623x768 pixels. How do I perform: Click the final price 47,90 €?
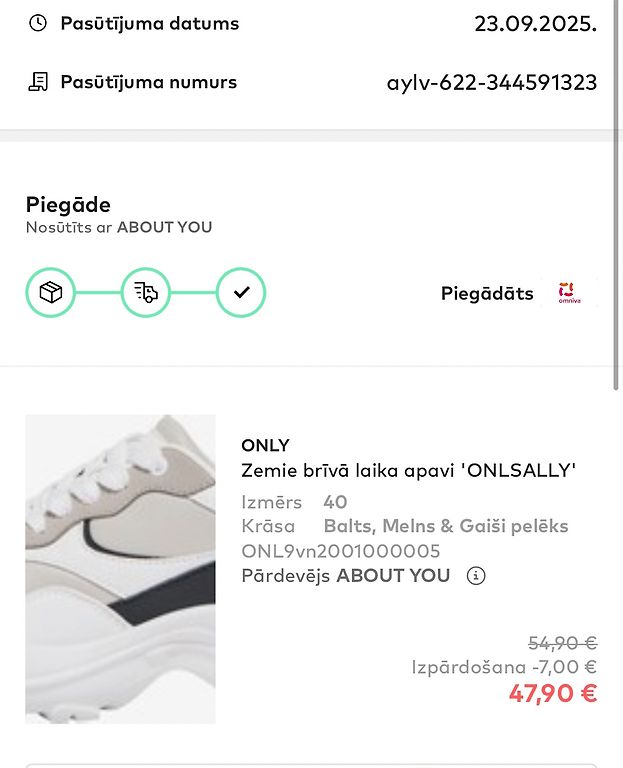pyautogui.click(x=552, y=694)
